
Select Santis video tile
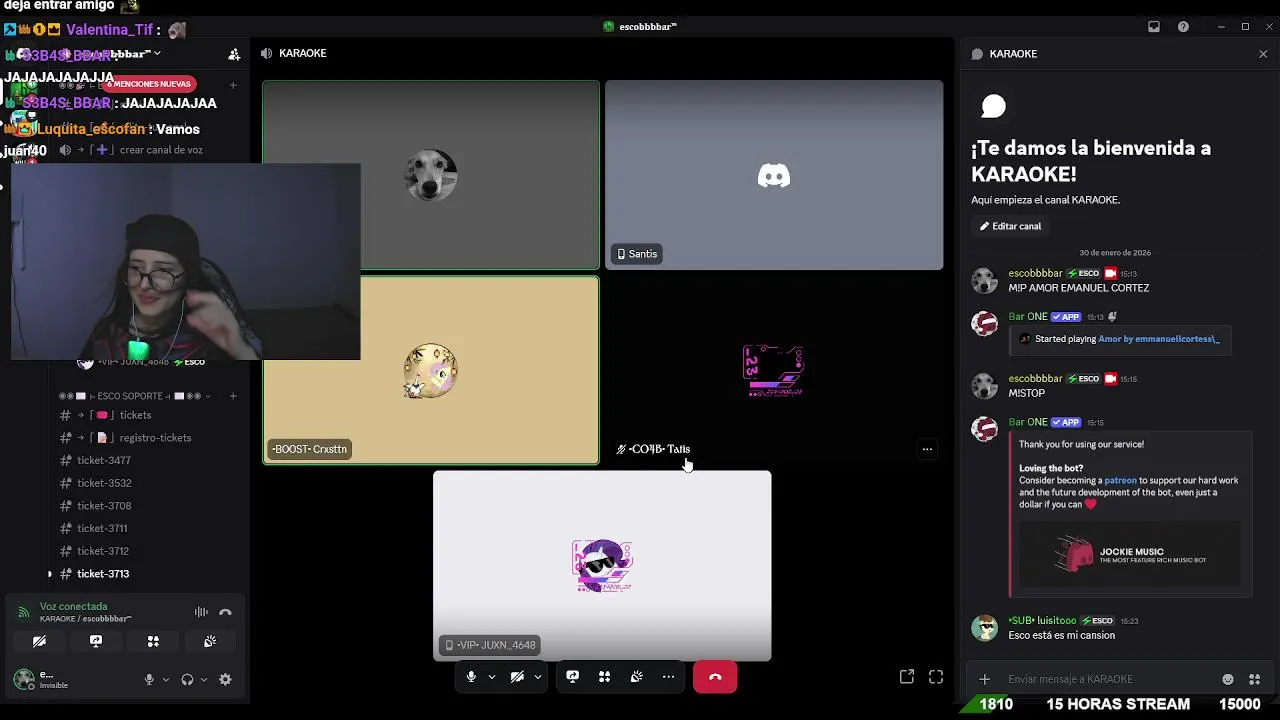pos(774,175)
